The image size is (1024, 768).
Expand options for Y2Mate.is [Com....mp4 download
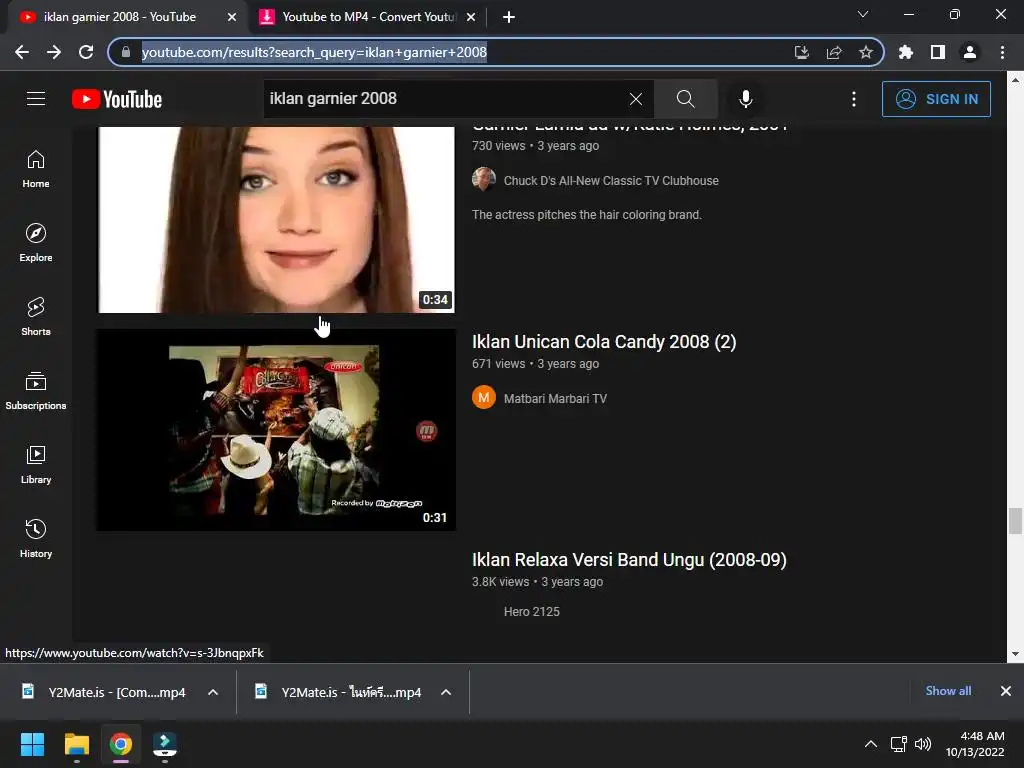[x=213, y=692]
